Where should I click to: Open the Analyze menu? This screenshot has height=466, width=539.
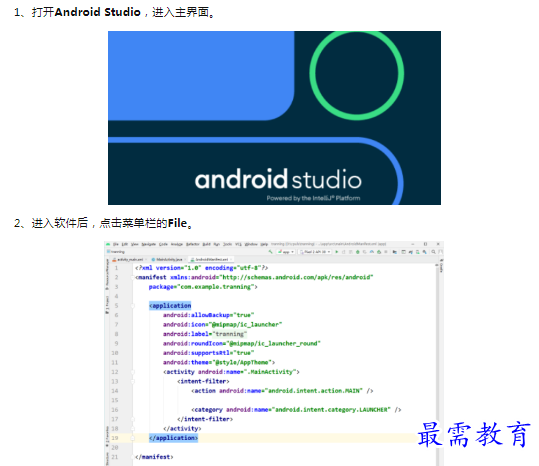coord(176,244)
